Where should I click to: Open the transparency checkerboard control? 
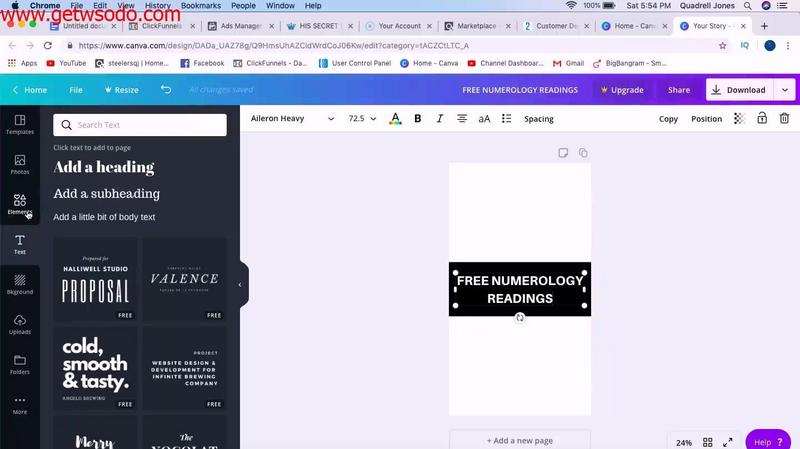tap(739, 118)
